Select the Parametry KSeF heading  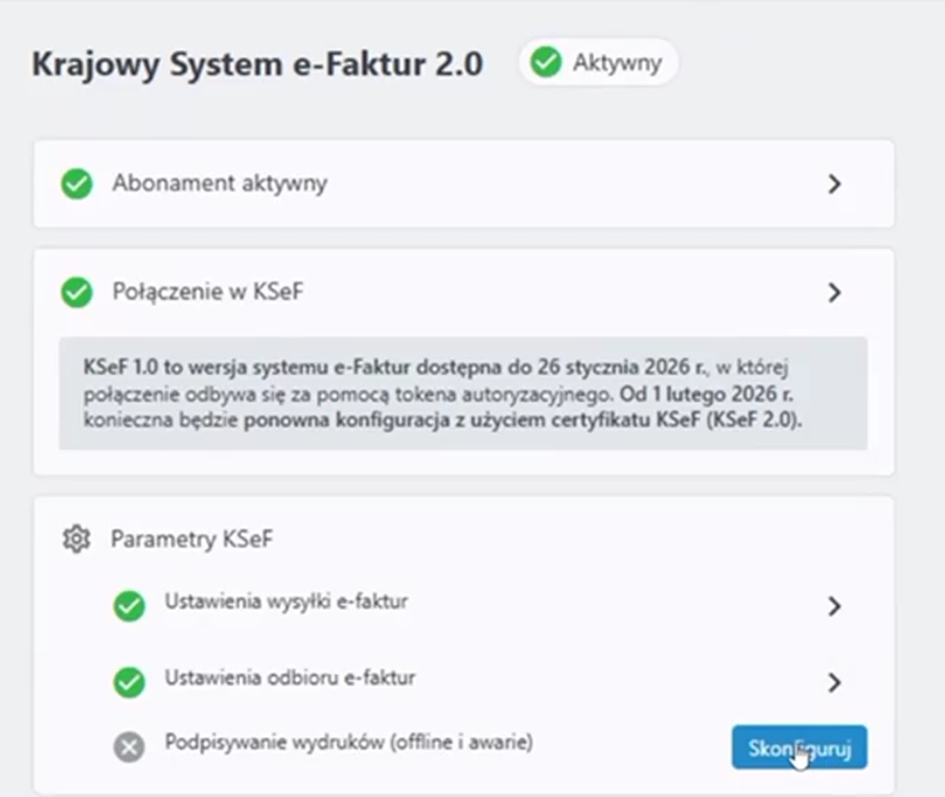[192, 540]
